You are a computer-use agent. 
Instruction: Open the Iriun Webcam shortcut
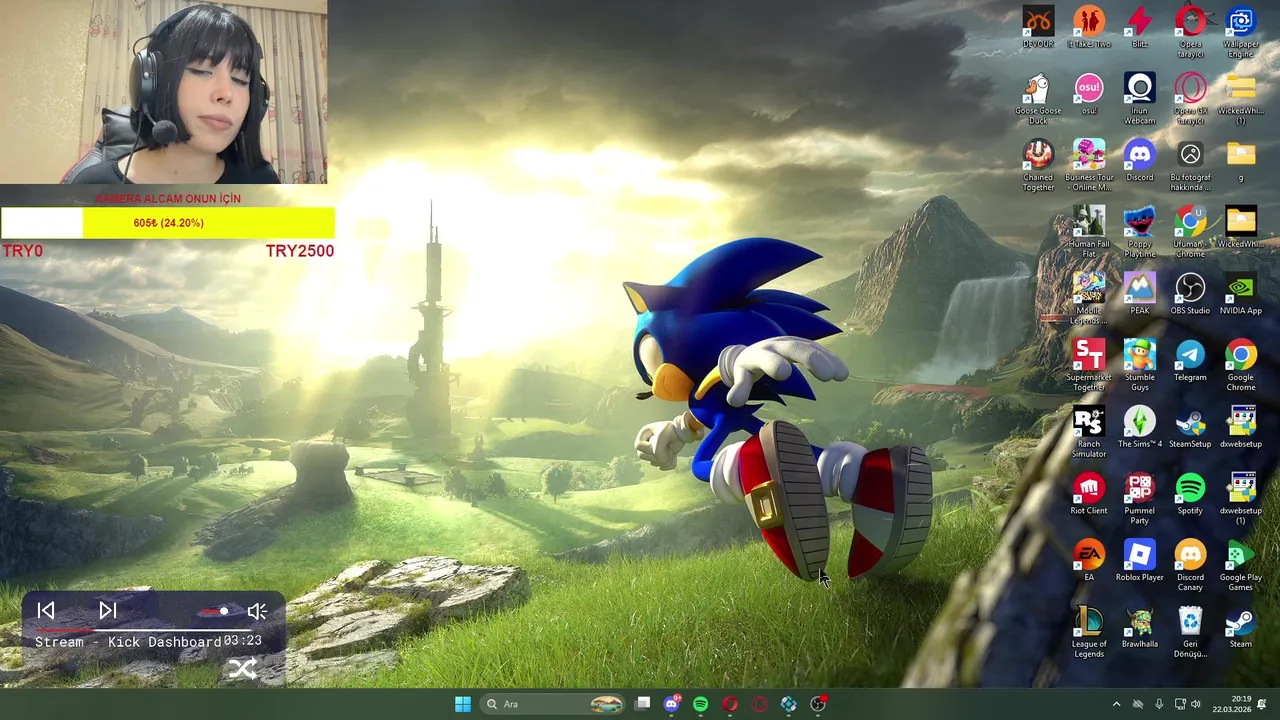1139,99
